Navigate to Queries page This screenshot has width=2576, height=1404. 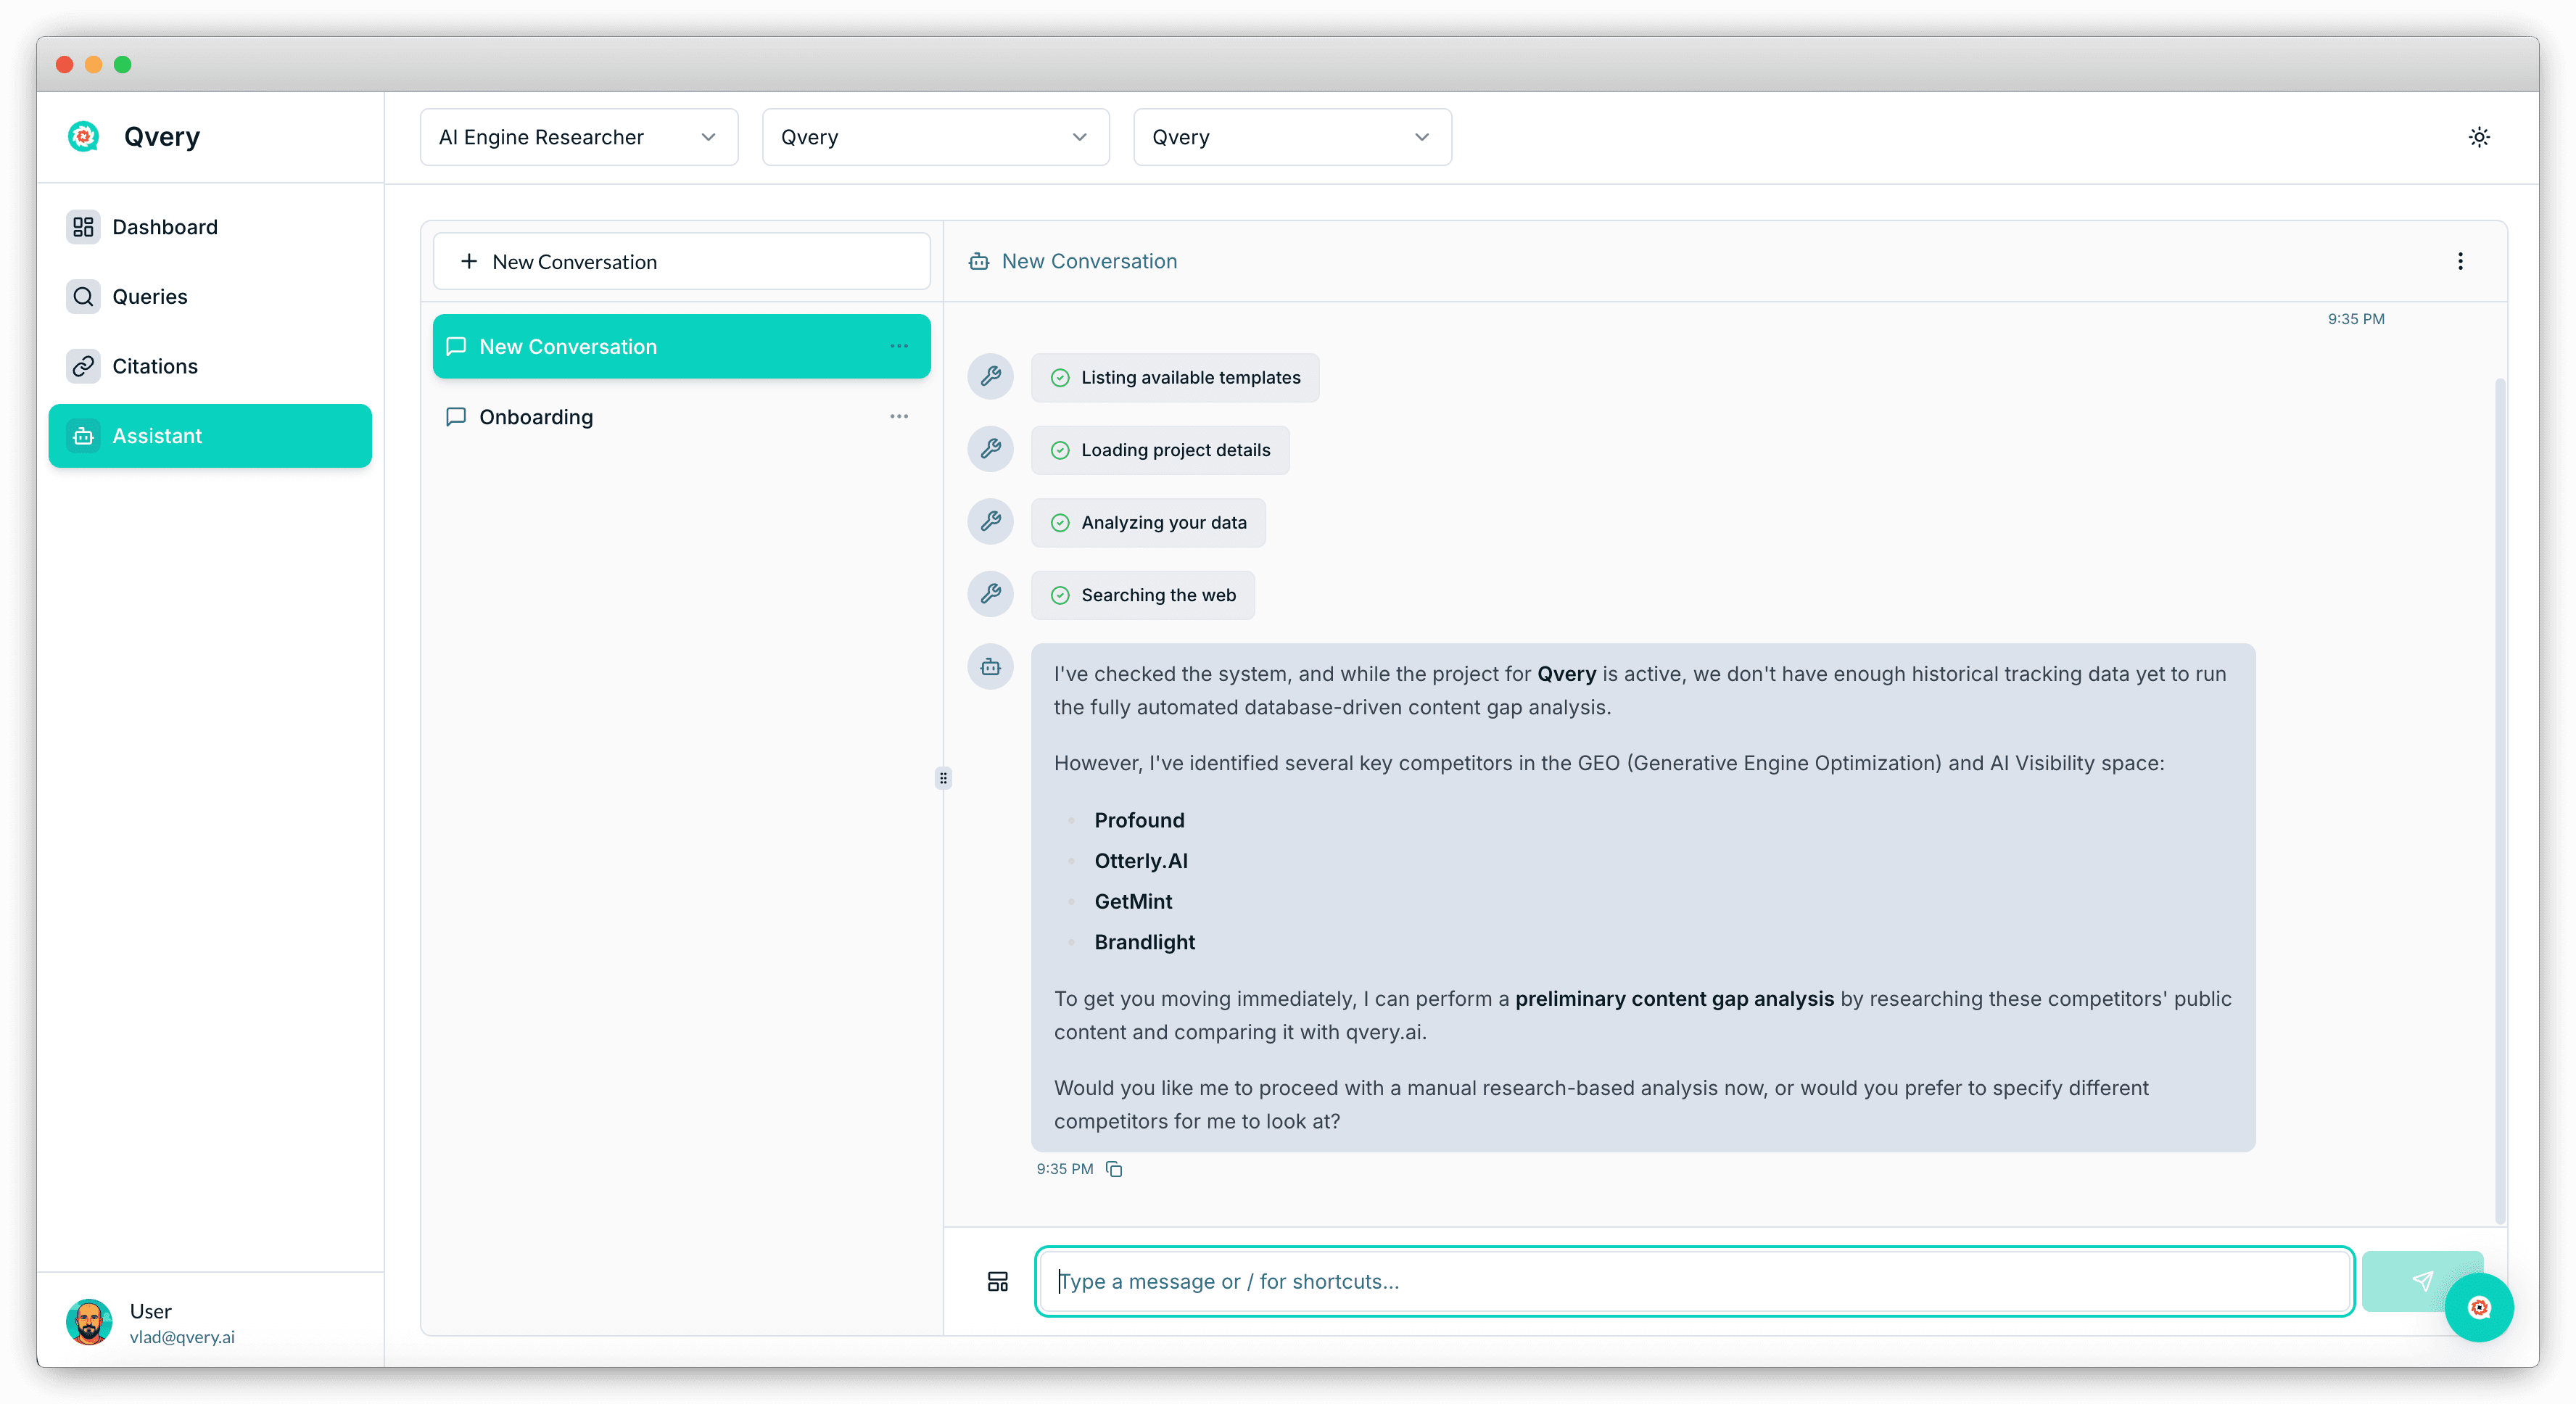pyautogui.click(x=150, y=296)
